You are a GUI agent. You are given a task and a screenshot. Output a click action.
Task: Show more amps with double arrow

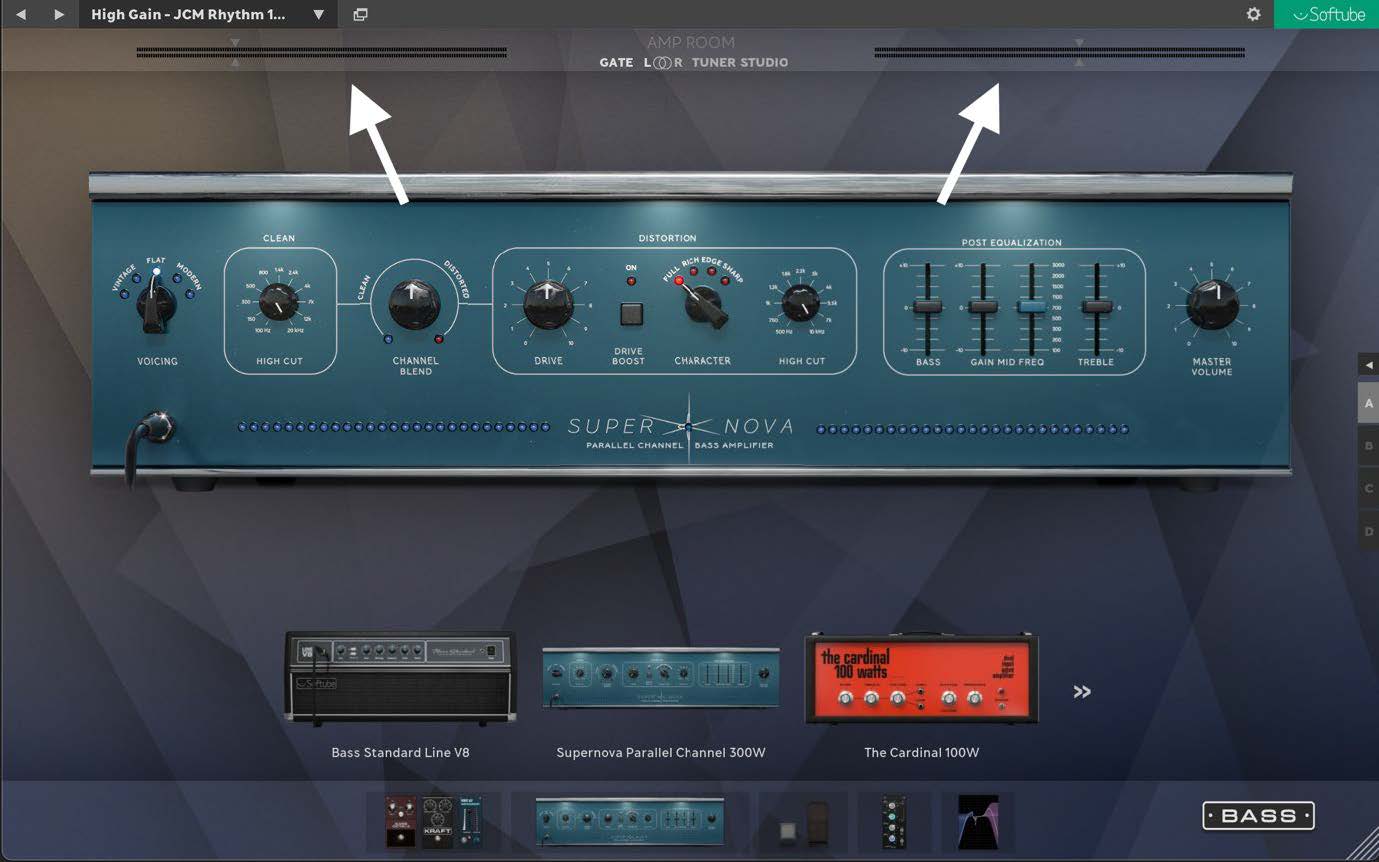coord(1082,691)
